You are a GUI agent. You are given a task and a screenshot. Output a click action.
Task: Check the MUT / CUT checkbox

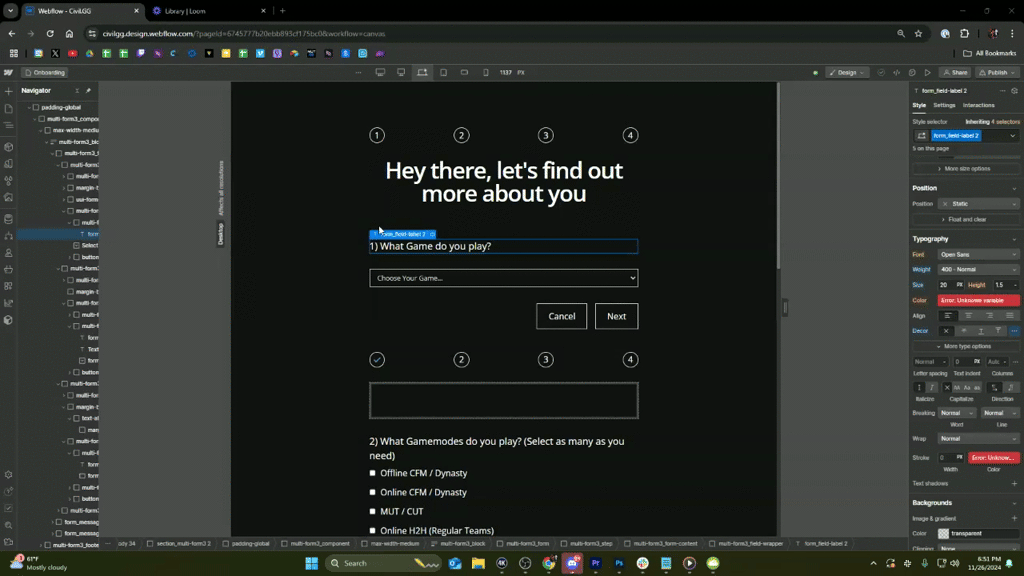pyautogui.click(x=372, y=511)
